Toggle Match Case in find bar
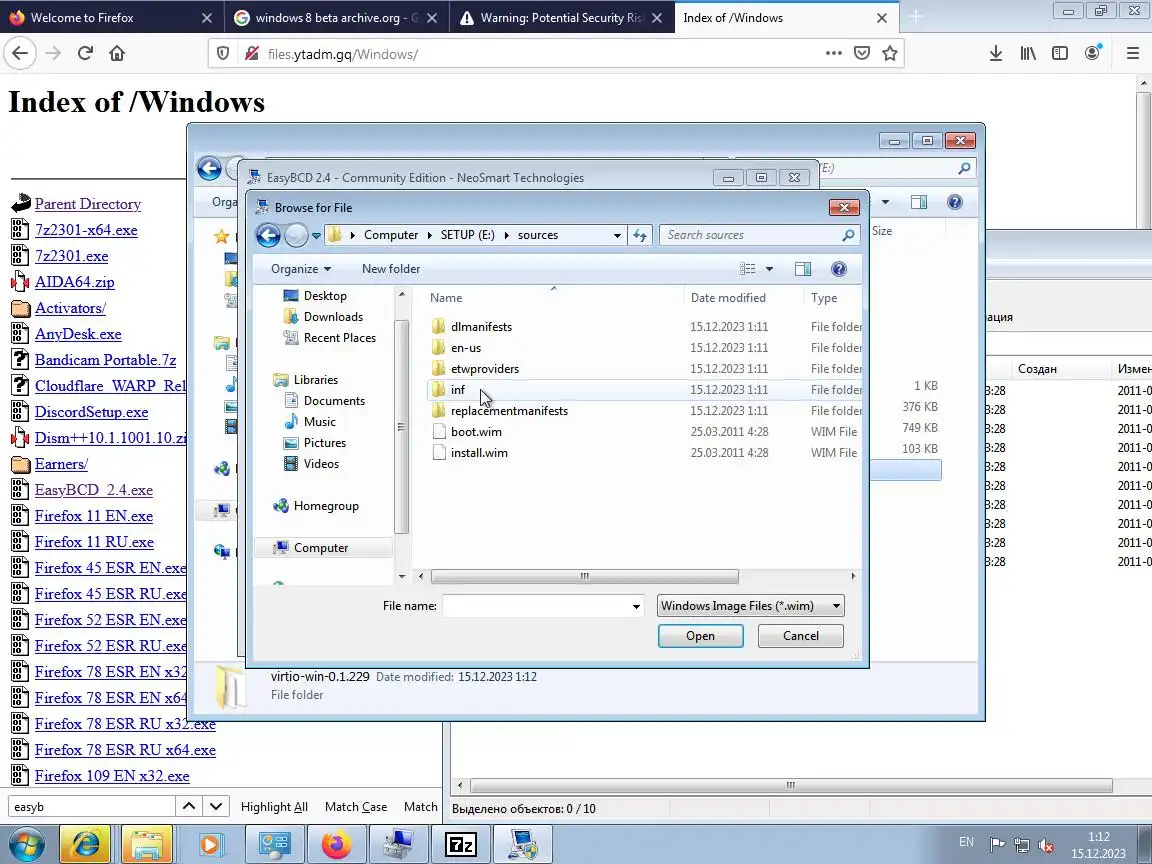This screenshot has width=1152, height=864. click(356, 807)
